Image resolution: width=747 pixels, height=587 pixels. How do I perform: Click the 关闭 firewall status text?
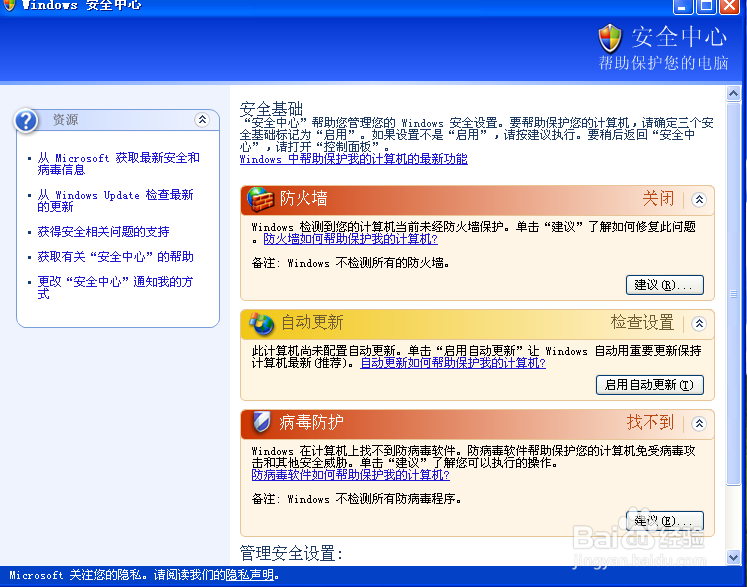658,198
